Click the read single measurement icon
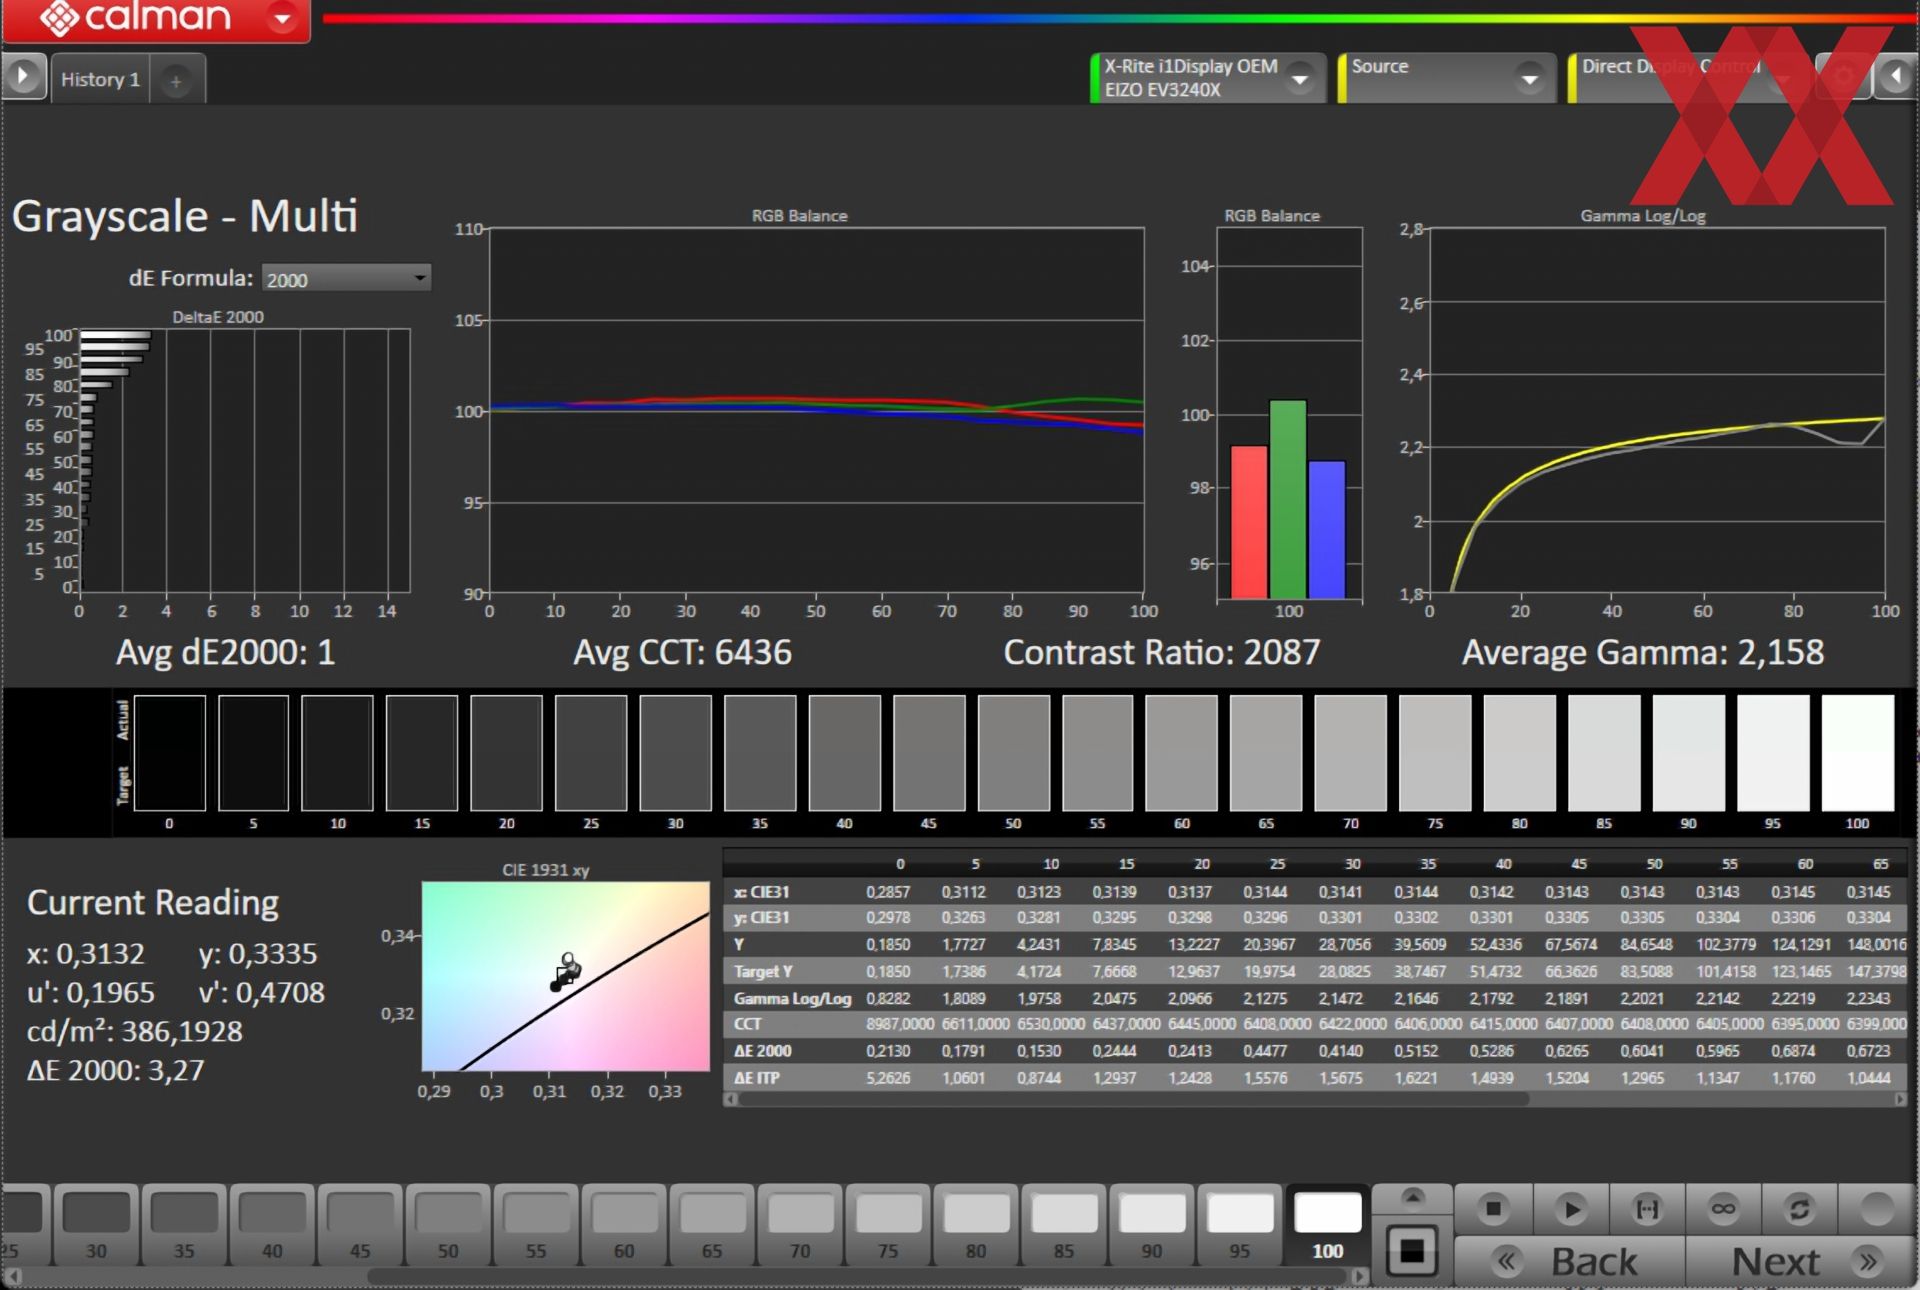Image resolution: width=1920 pixels, height=1290 pixels. (x=1646, y=1209)
